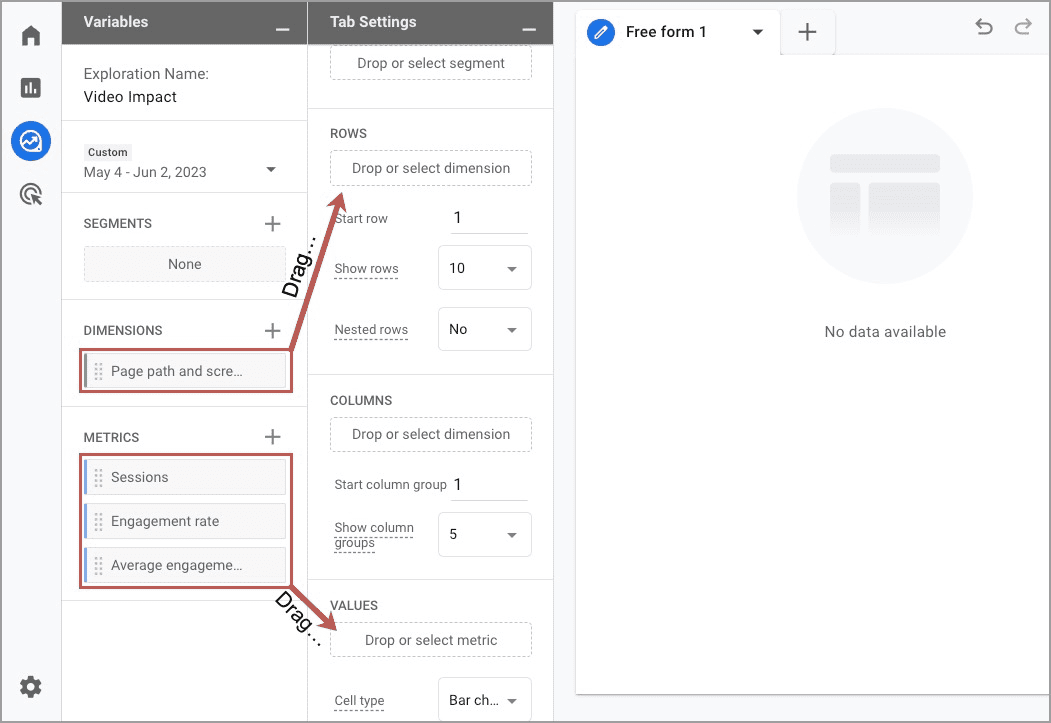Viewport: 1051px width, 723px height.
Task: Add a new segment with plus icon
Action: point(272,224)
